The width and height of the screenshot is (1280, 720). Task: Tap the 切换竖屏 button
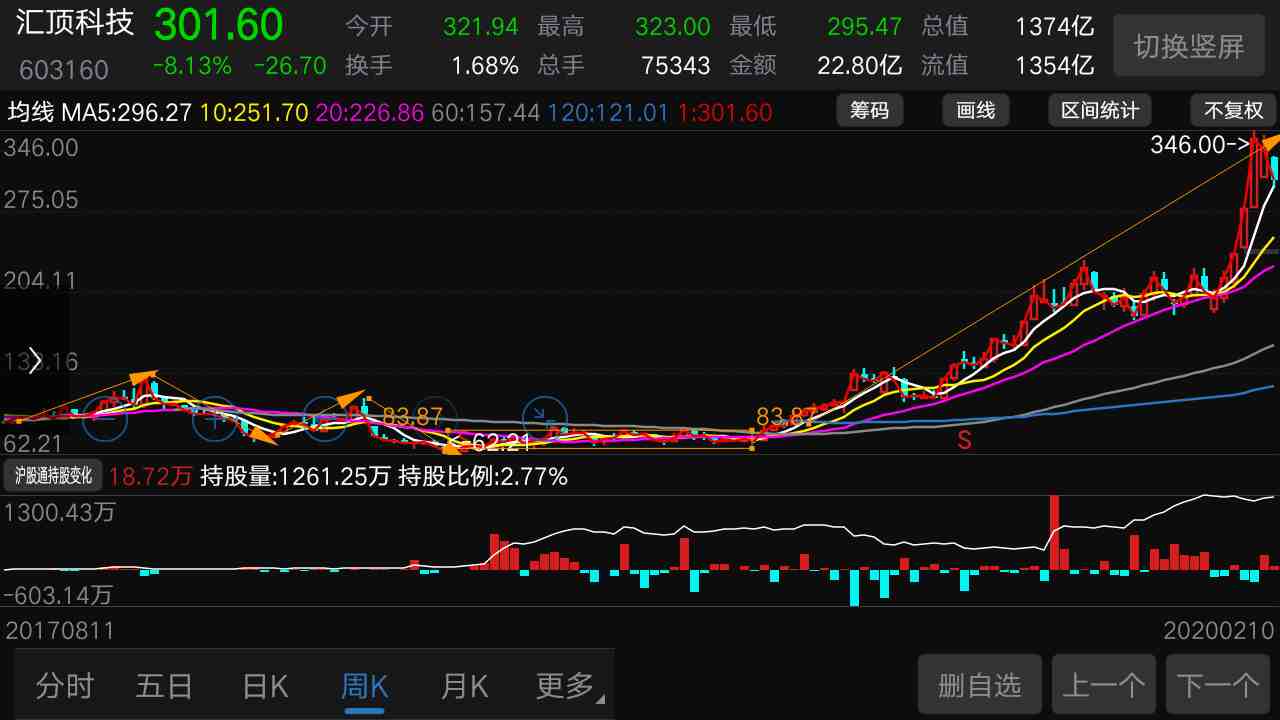coord(1189,46)
